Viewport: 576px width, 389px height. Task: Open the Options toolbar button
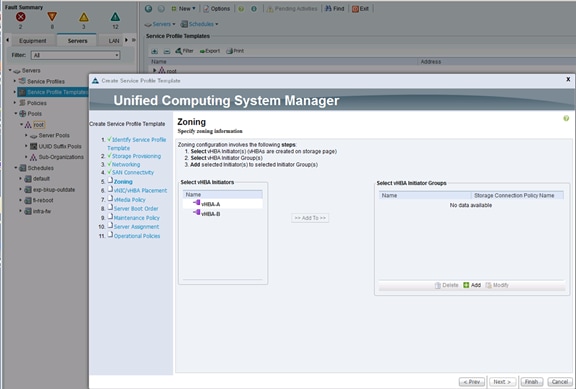(216, 8)
